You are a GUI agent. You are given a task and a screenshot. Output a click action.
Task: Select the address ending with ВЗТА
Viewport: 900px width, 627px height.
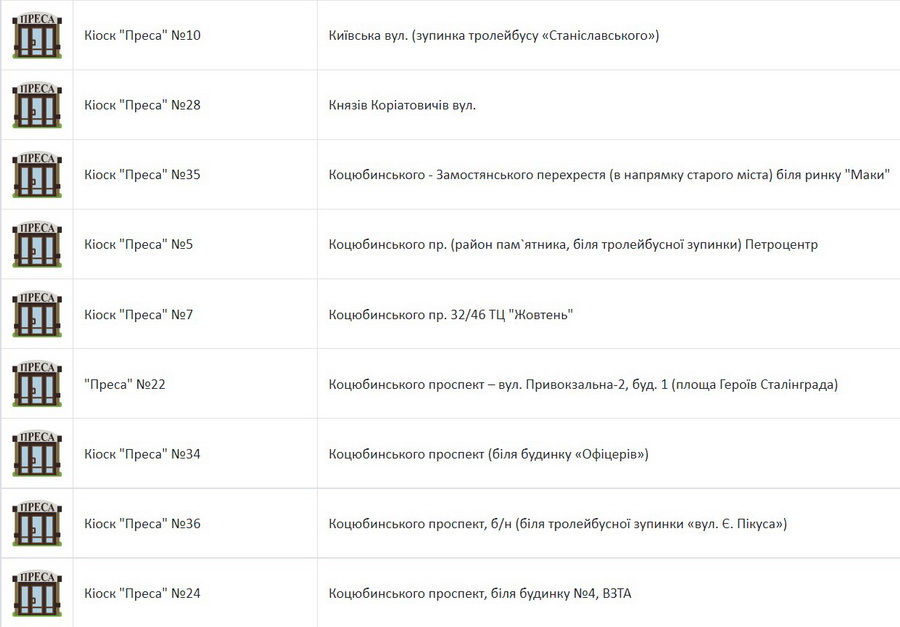click(479, 593)
